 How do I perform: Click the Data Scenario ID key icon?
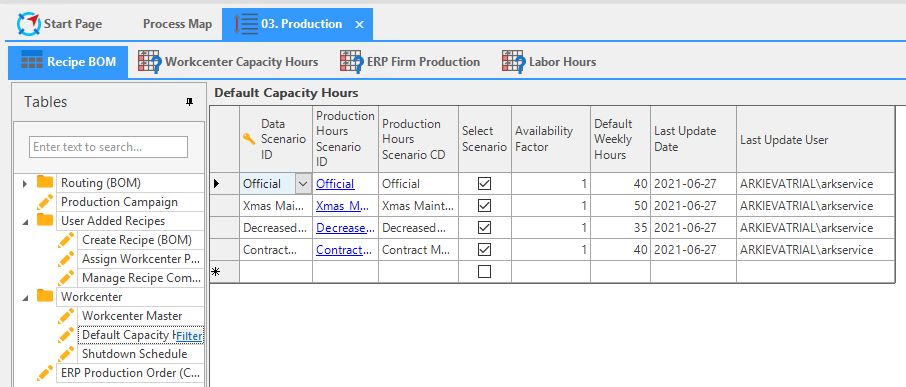click(x=249, y=139)
